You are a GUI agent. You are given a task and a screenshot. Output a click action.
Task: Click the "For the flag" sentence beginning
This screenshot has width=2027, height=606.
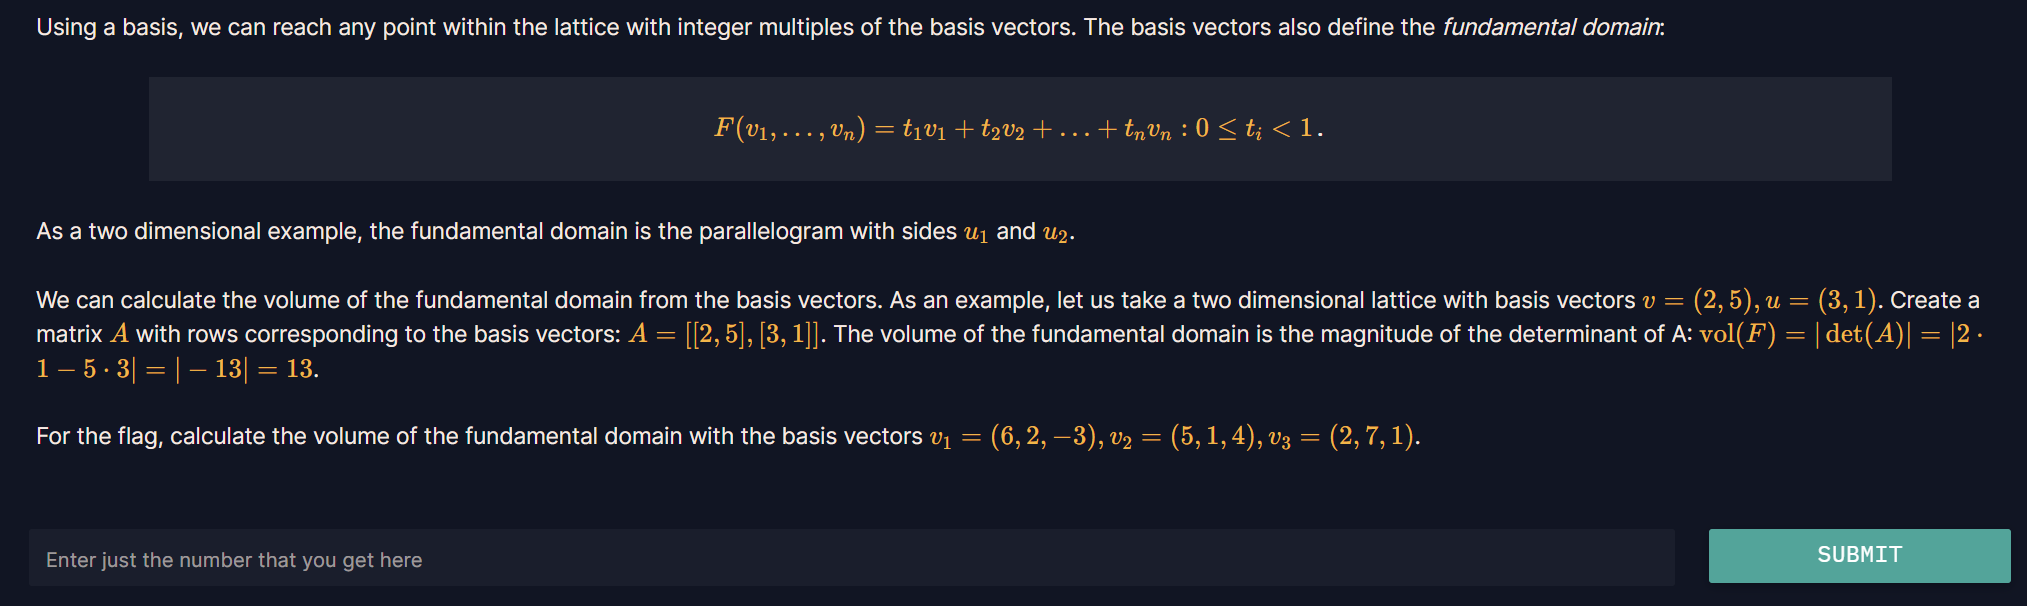point(98,437)
